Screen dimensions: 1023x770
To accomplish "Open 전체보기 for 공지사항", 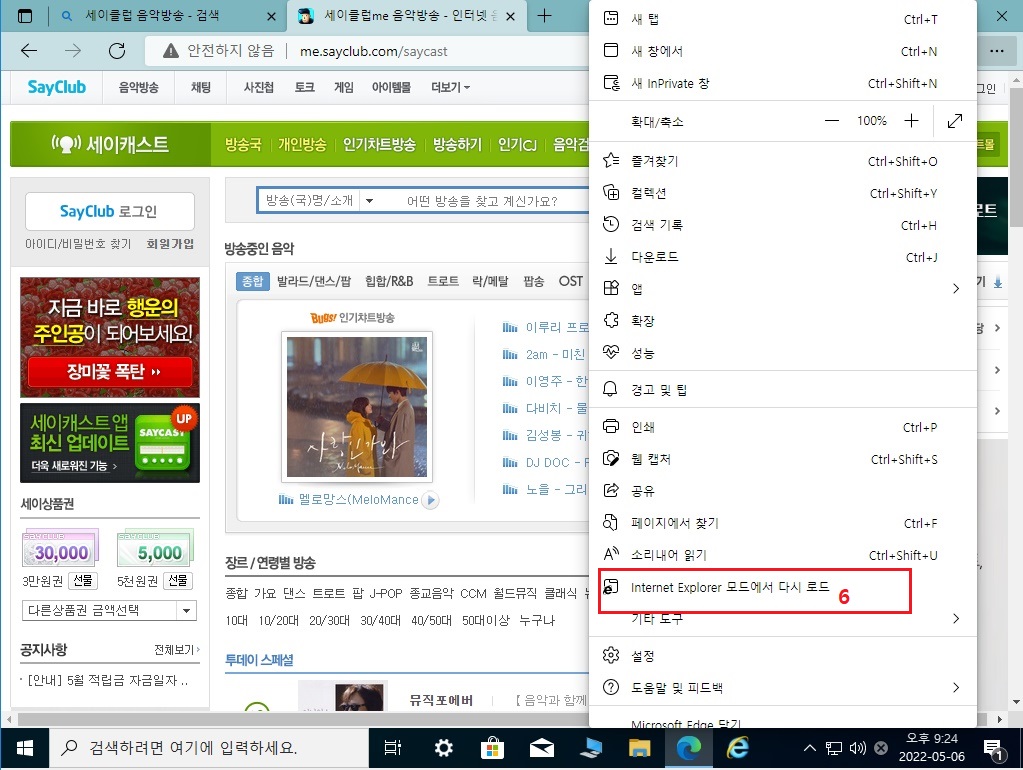I will click(177, 650).
